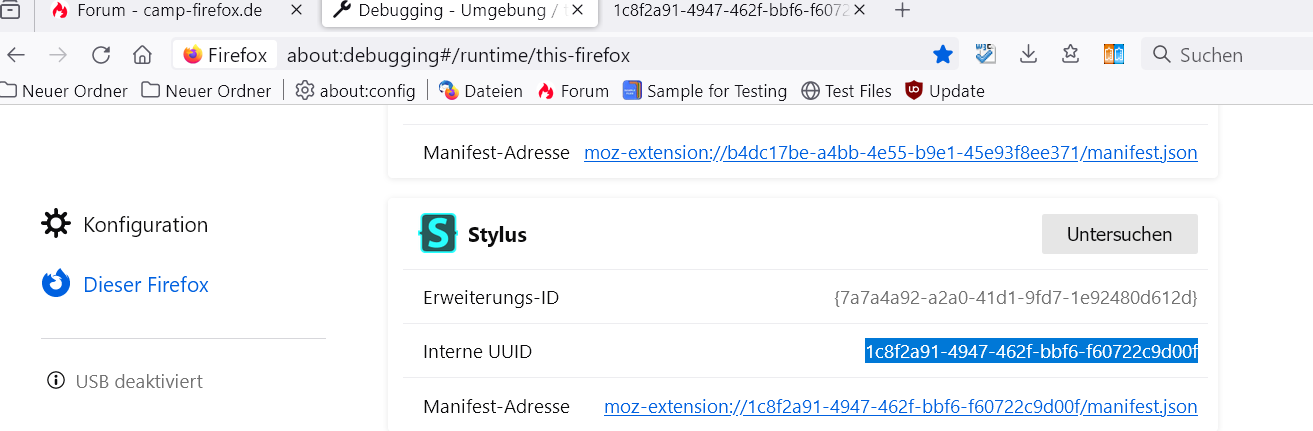
Task: Open the downloads panel arrow icon
Action: (x=1029, y=55)
